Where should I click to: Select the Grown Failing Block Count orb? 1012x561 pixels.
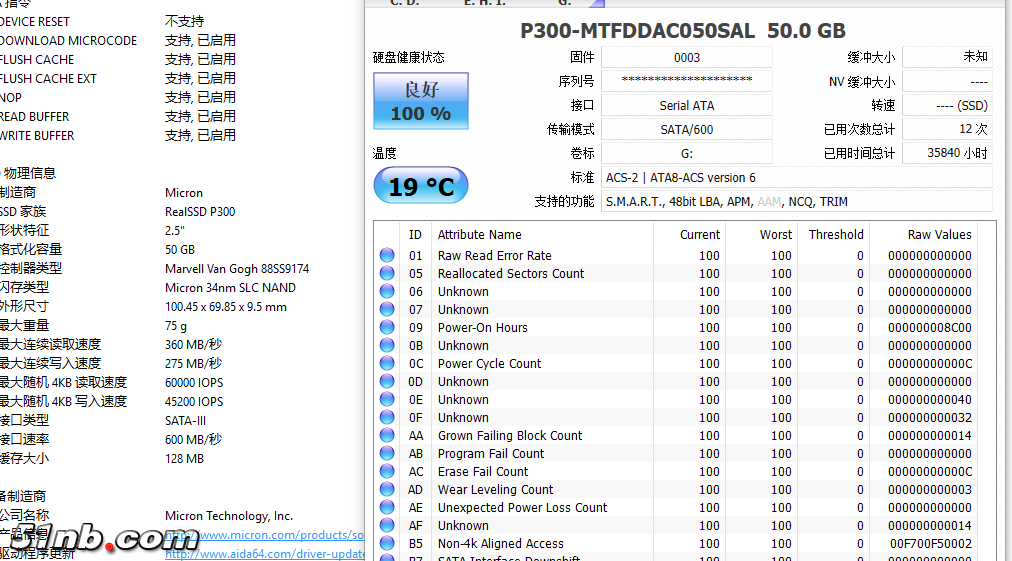tap(387, 436)
